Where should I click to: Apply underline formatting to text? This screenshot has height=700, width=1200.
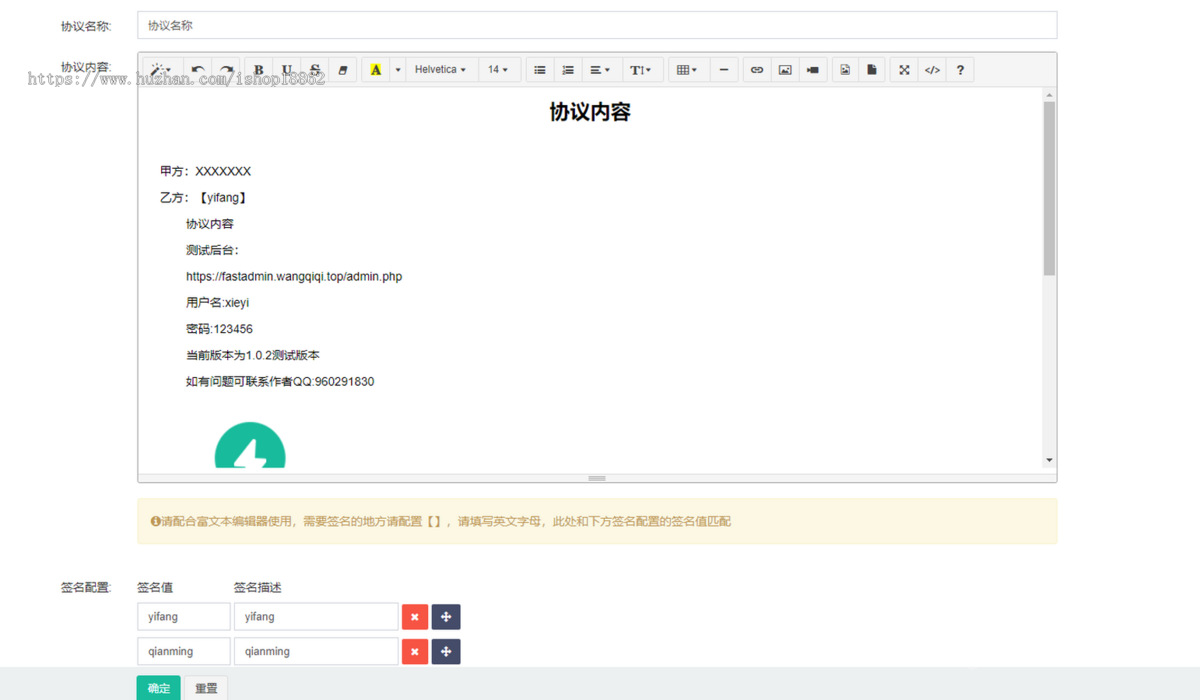pos(287,69)
